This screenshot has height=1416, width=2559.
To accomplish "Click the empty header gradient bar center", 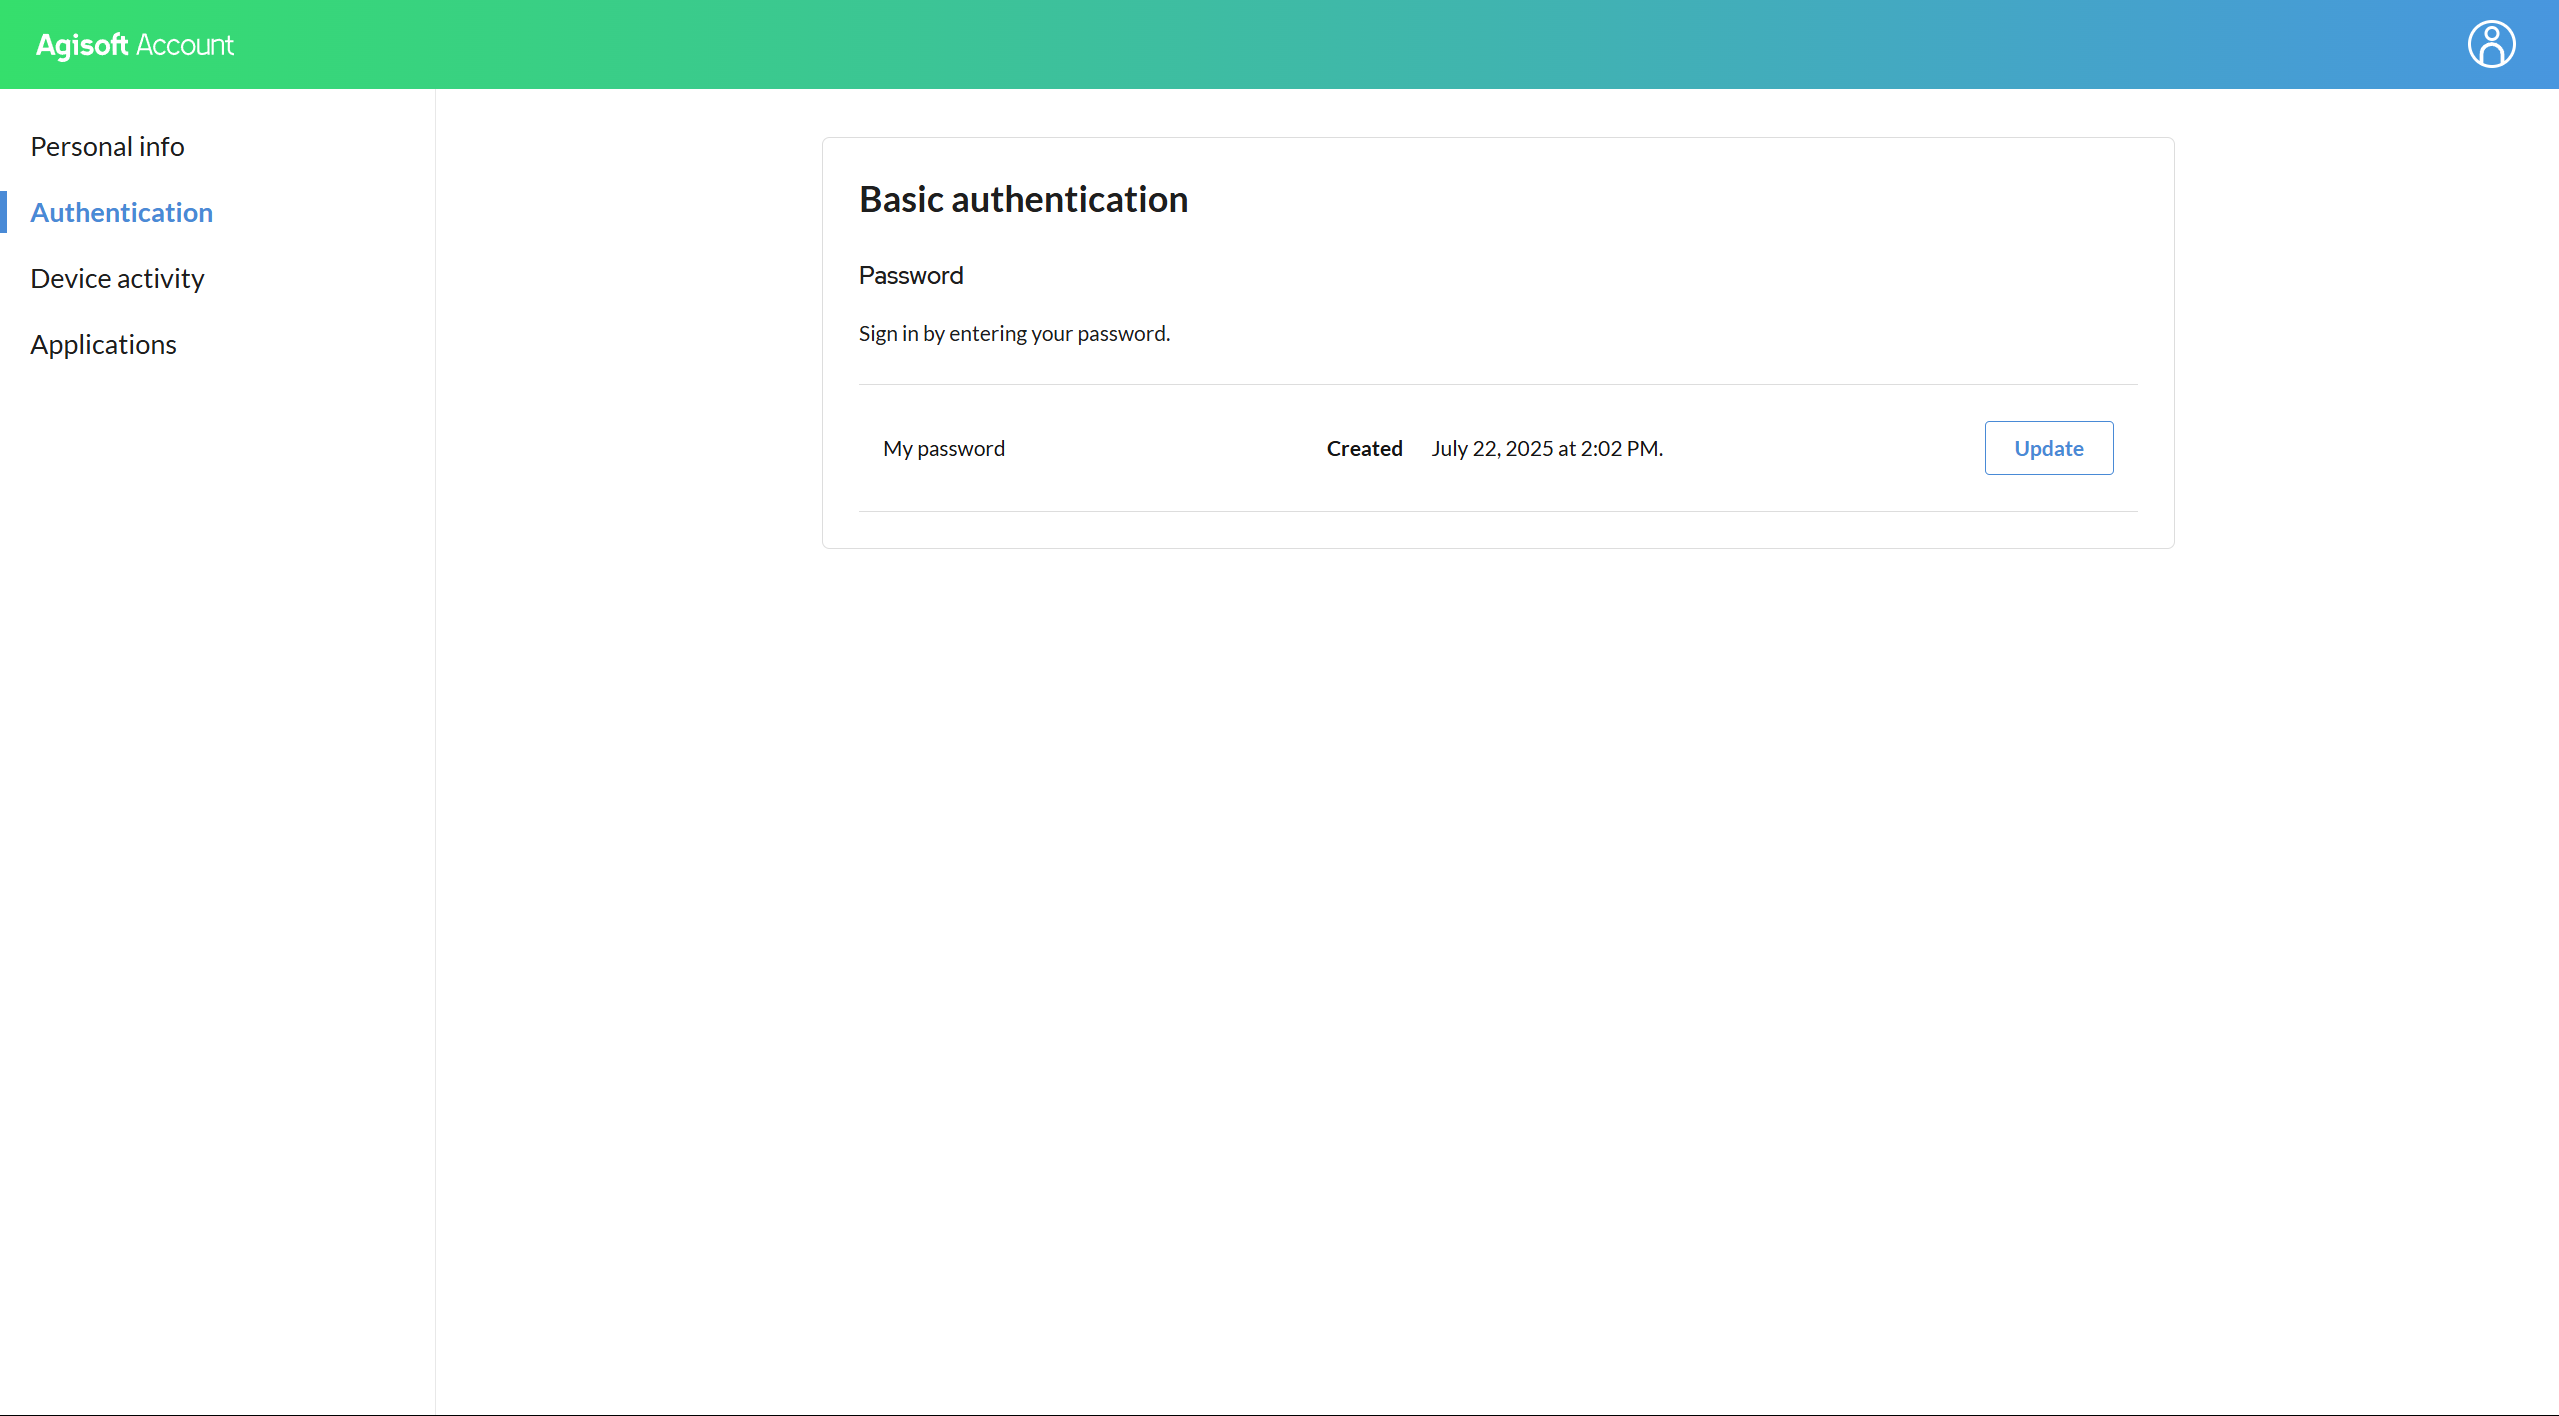I will tap(1280, 45).
